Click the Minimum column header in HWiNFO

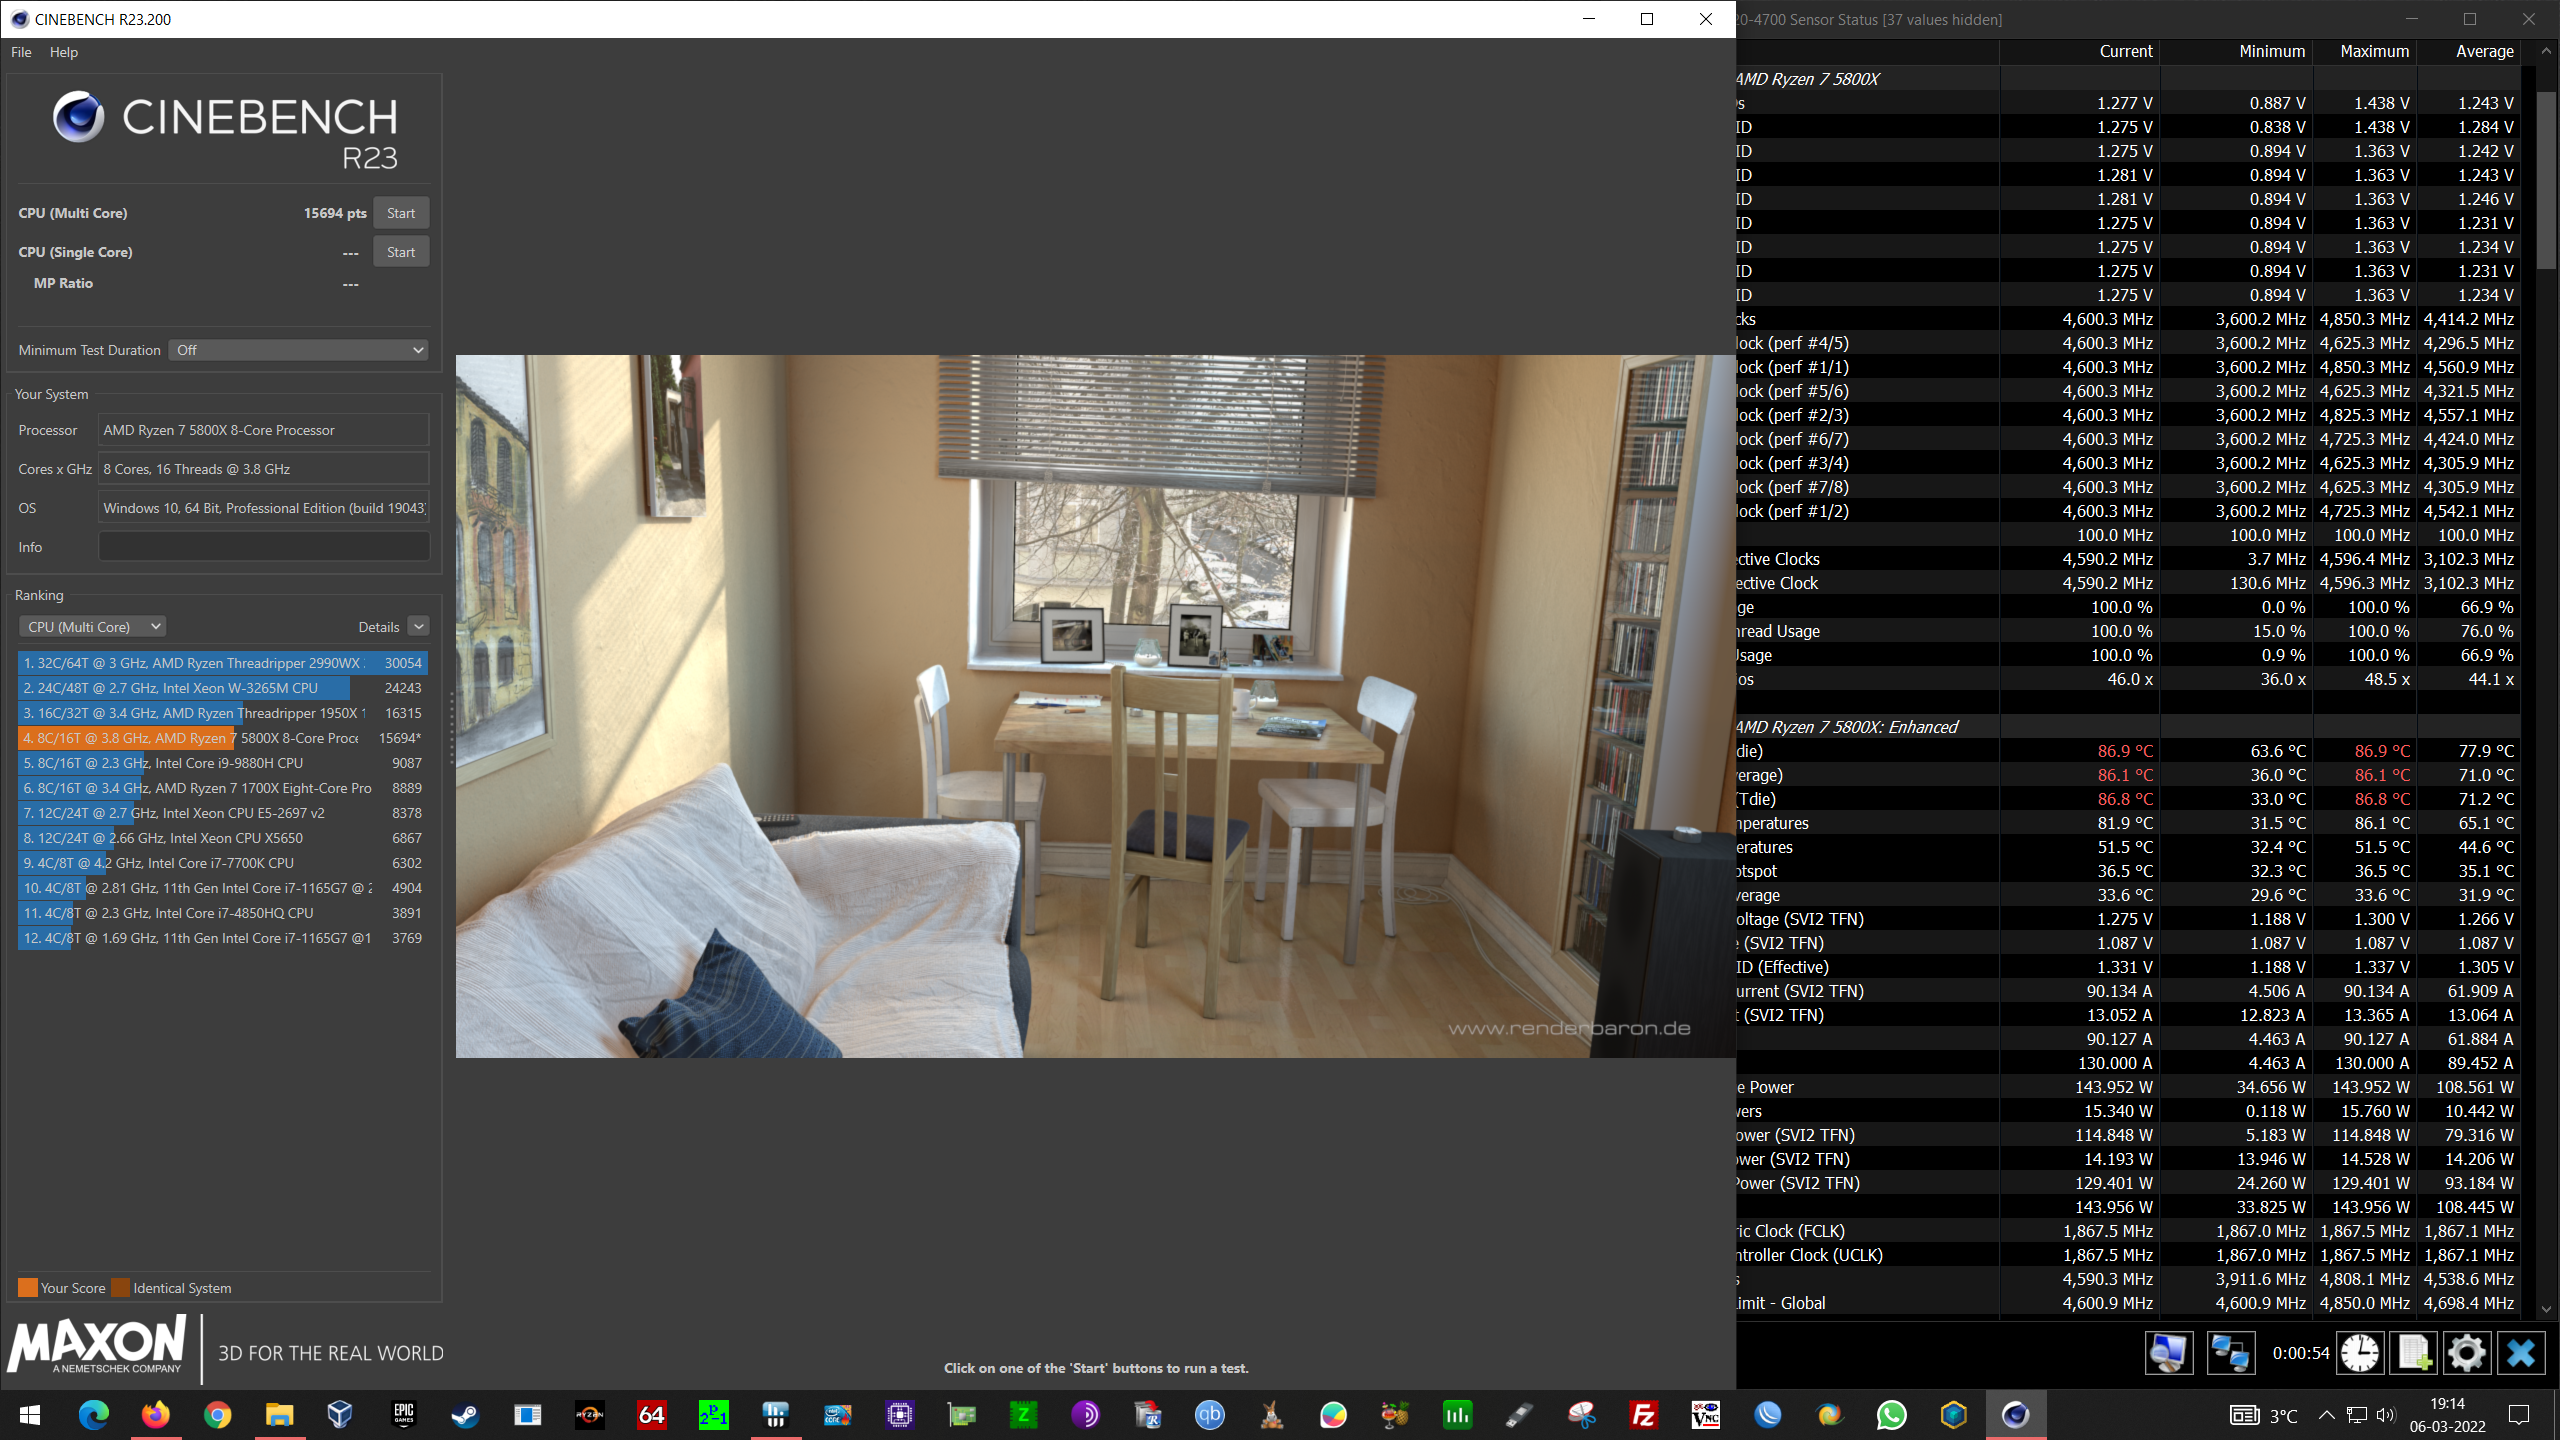point(2237,51)
